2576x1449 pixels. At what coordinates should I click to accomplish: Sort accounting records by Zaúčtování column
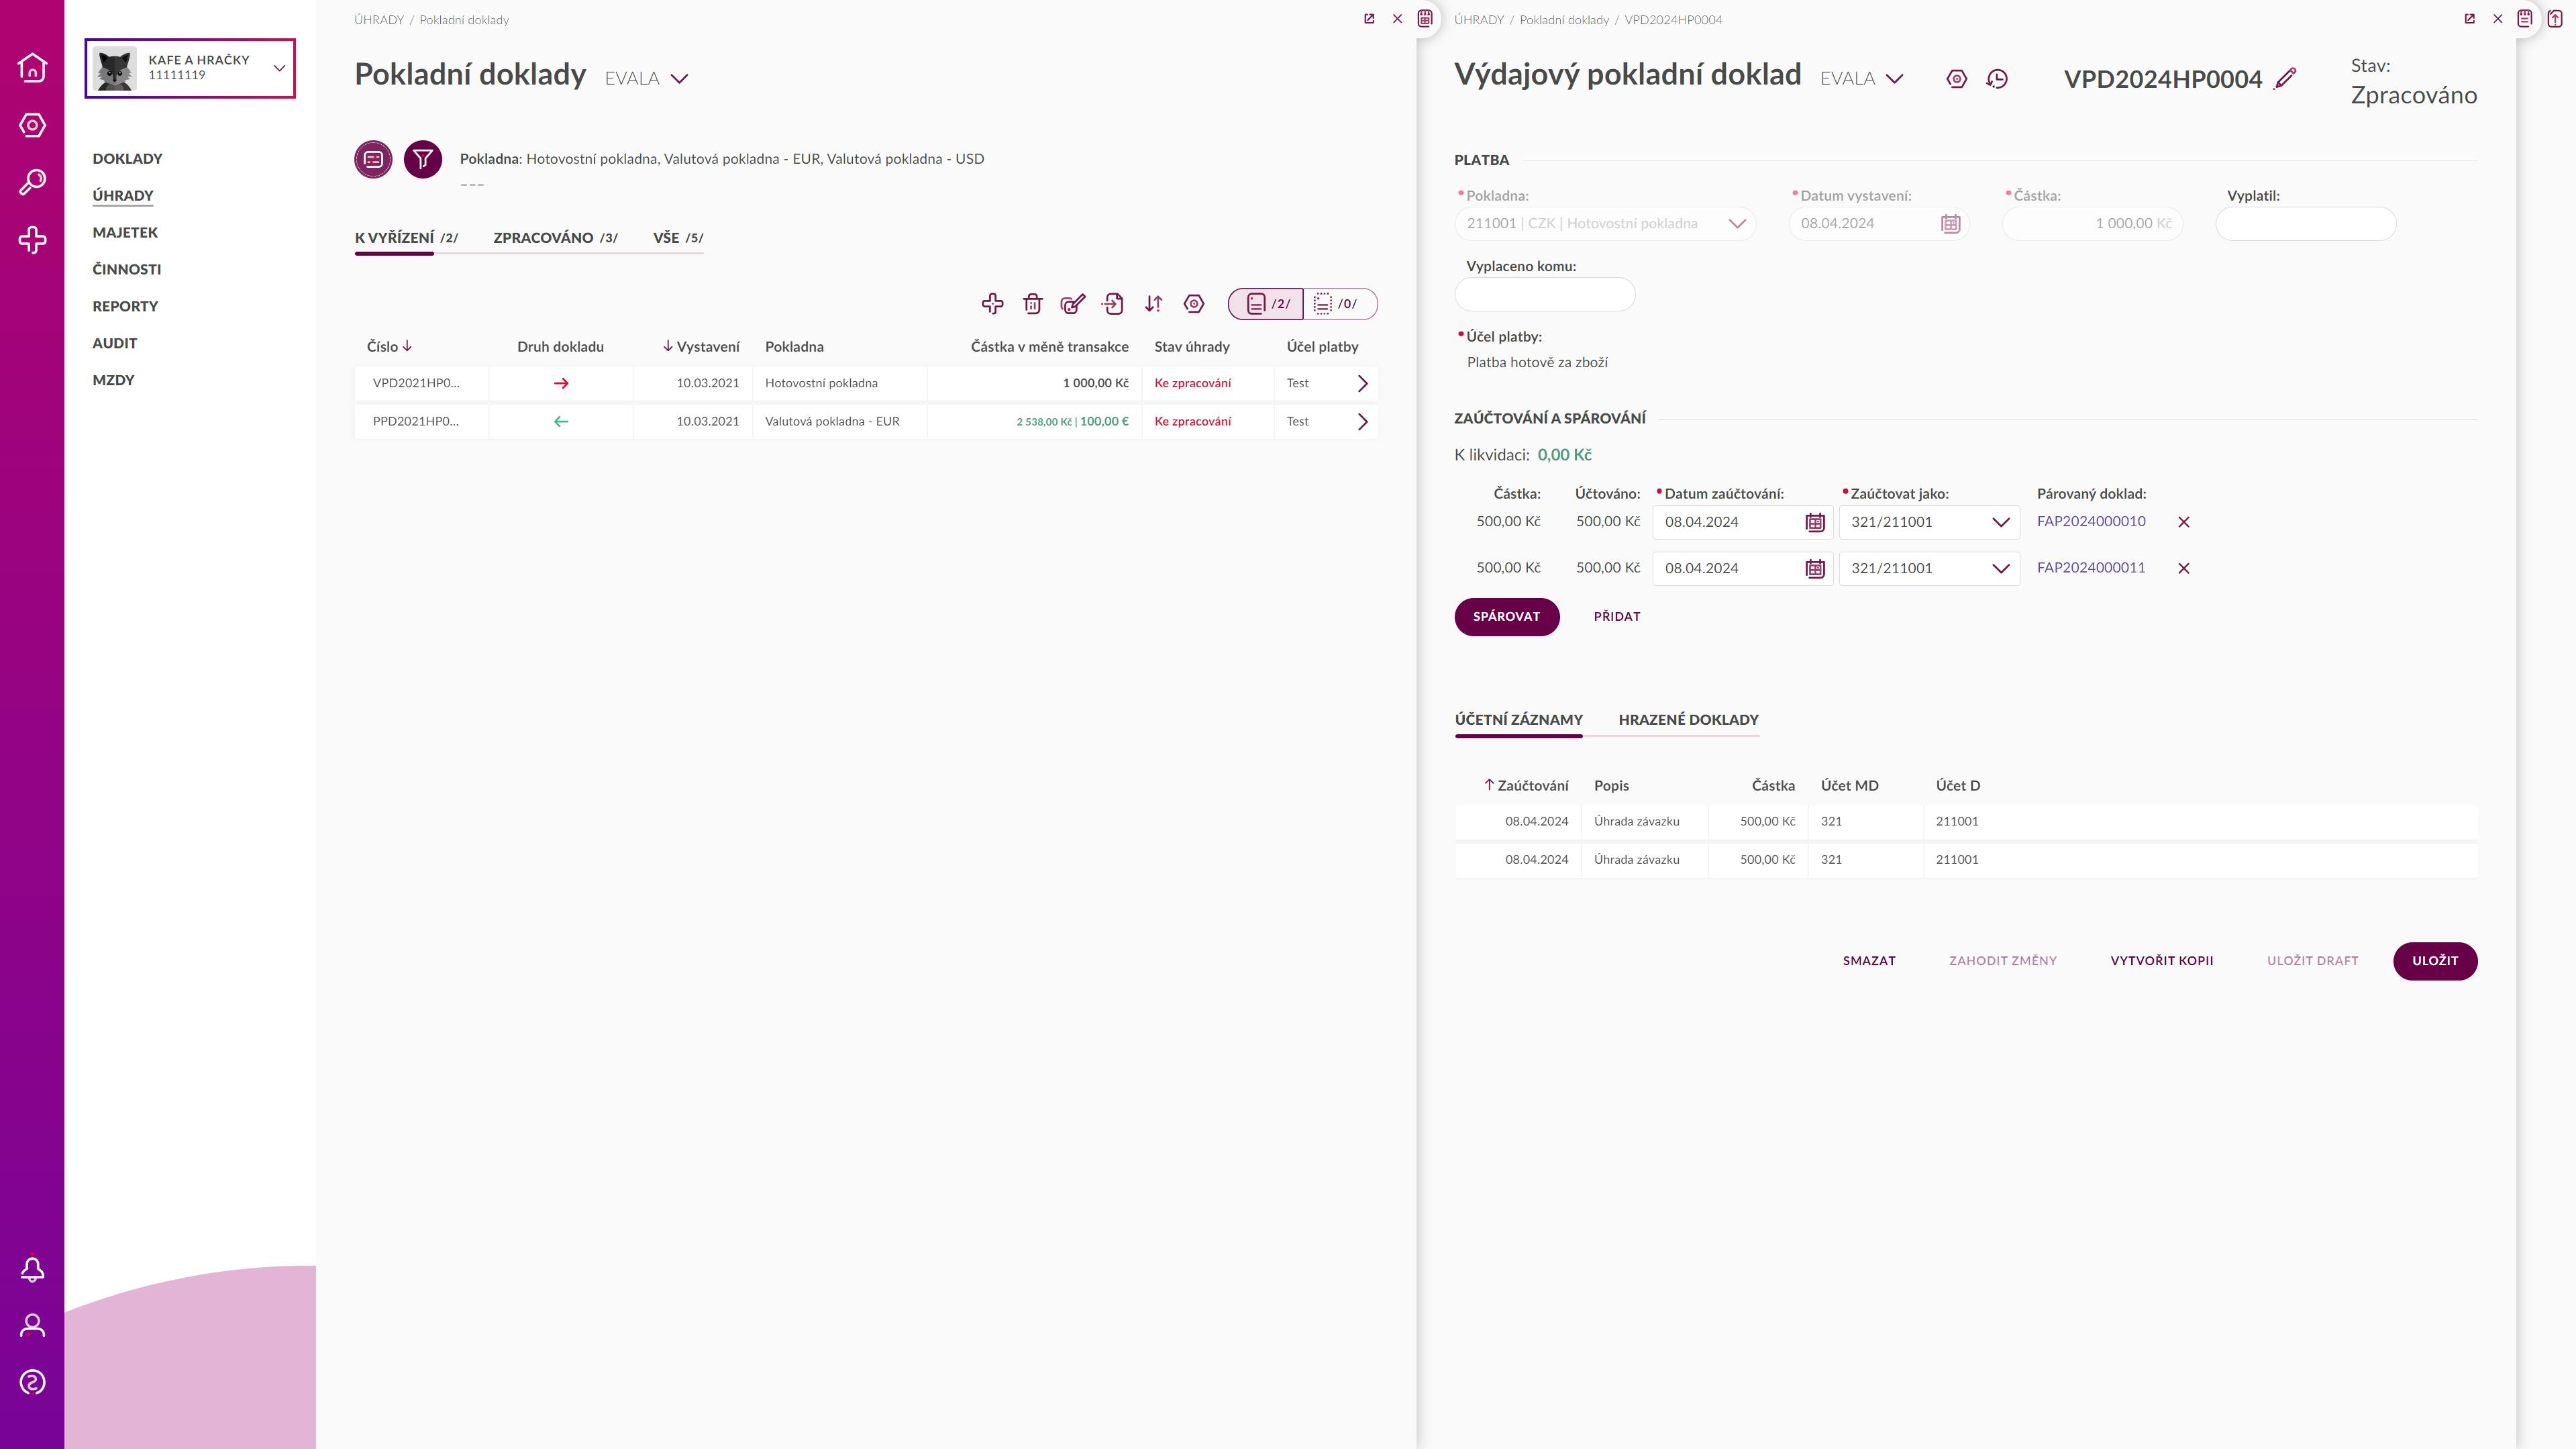click(x=1526, y=786)
